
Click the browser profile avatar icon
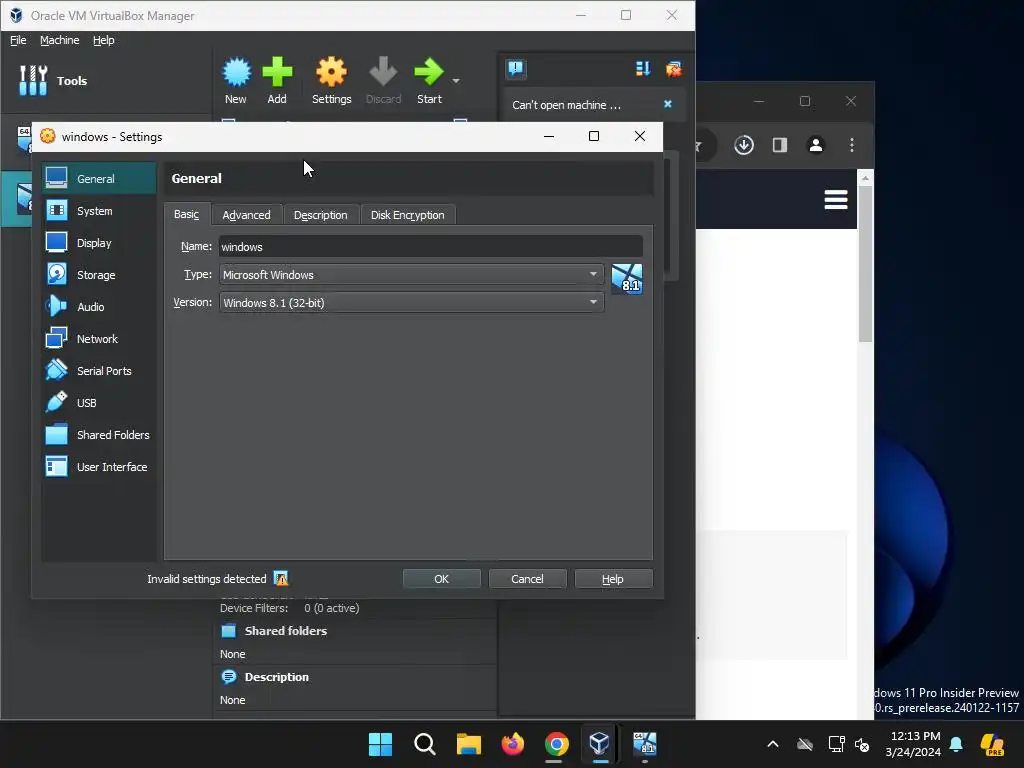click(816, 145)
